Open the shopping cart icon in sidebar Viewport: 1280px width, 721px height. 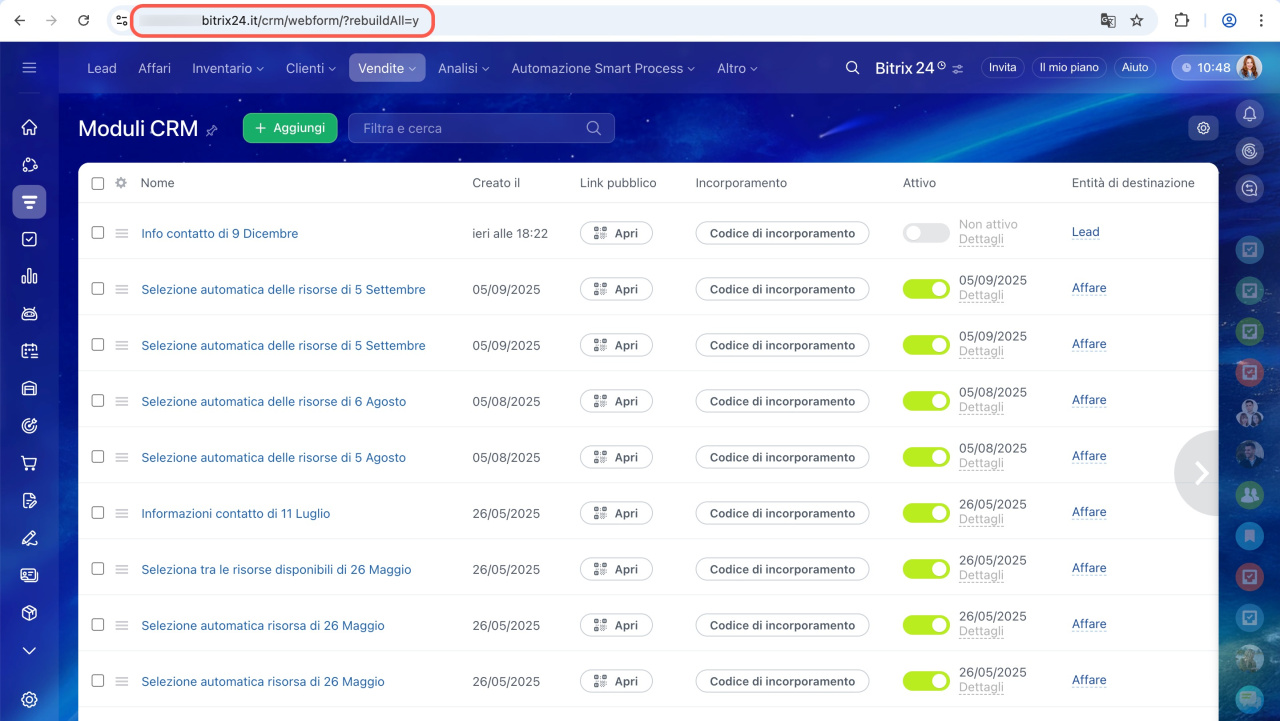click(29, 463)
